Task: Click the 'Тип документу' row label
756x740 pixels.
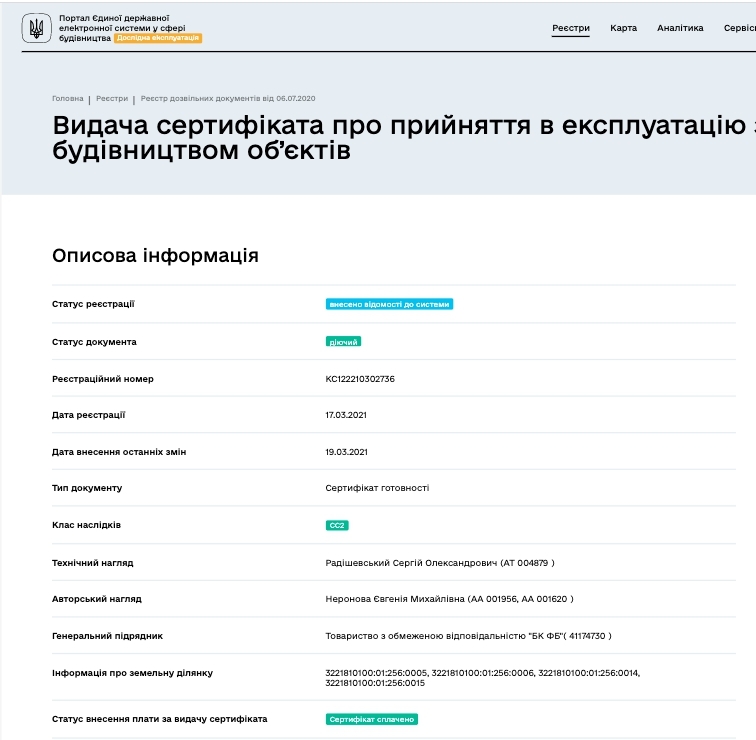Action: tap(87, 488)
